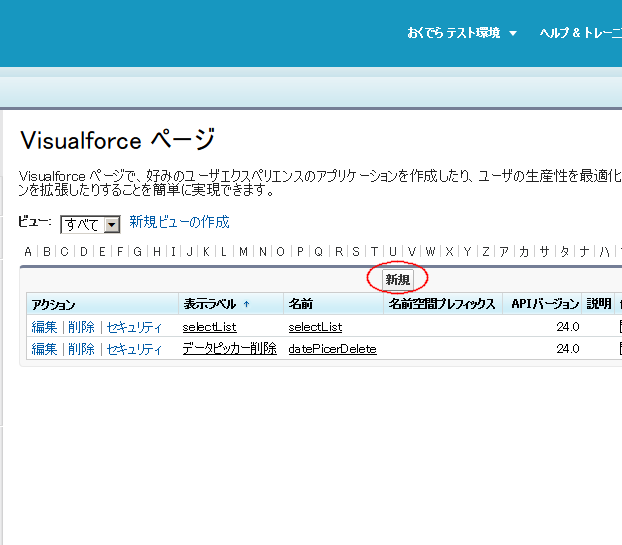The height and width of the screenshot is (545, 622).
Task: Open selectList name link
Action: point(315,327)
